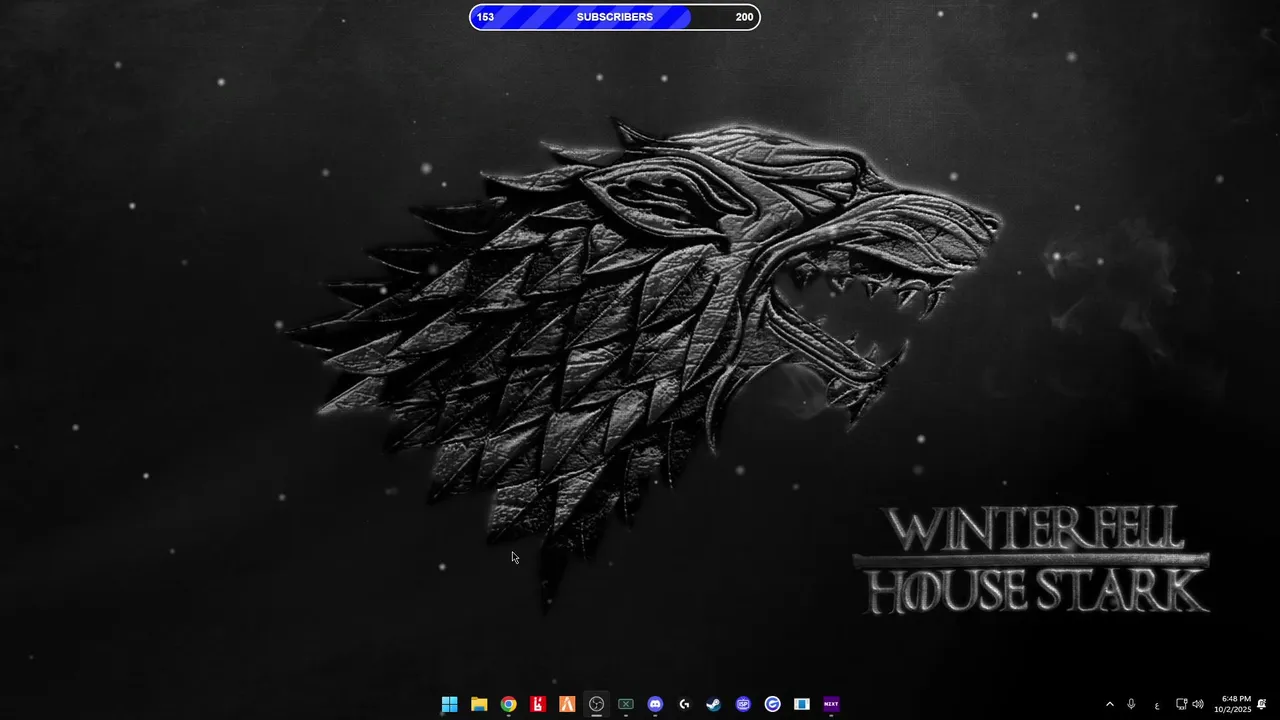
Task: Open the volume control in tray
Action: [1198, 704]
